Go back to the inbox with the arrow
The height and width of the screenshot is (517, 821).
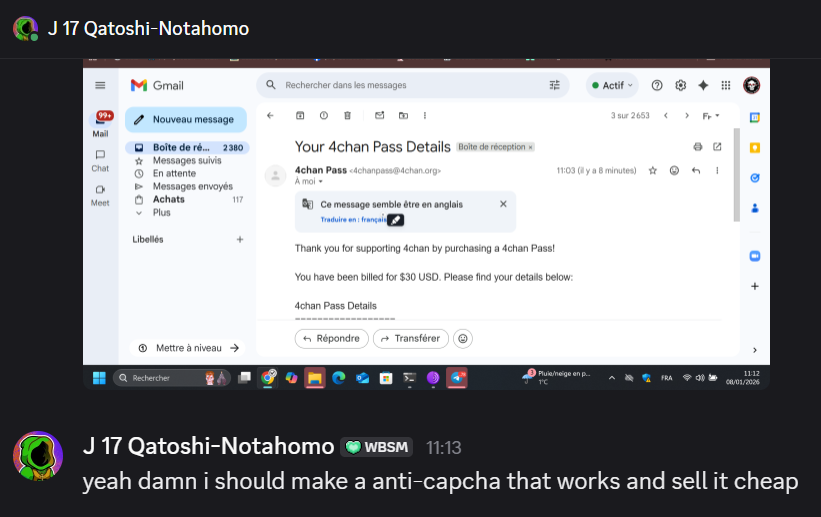click(x=270, y=115)
